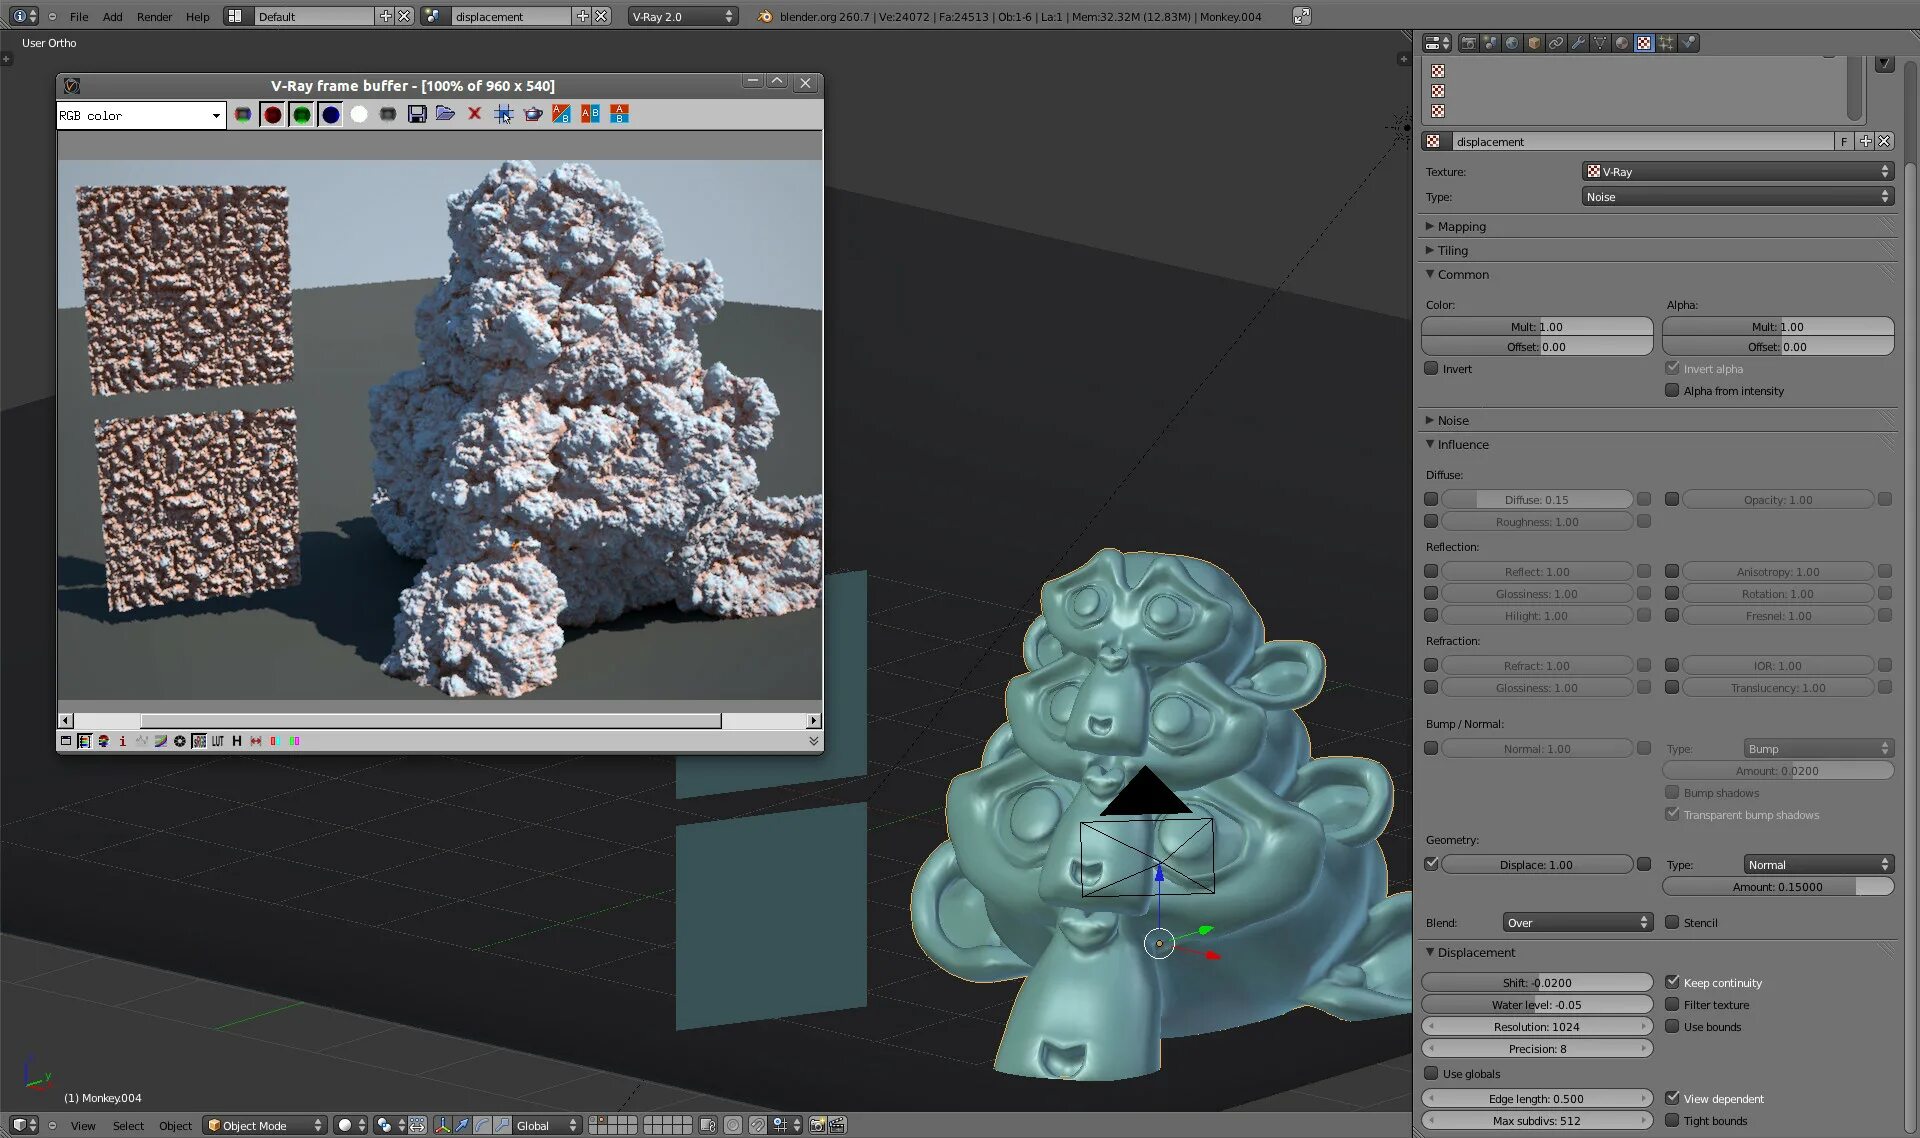This screenshot has height=1138, width=1920.
Task: Open the particles properties tab
Action: (x=1666, y=43)
